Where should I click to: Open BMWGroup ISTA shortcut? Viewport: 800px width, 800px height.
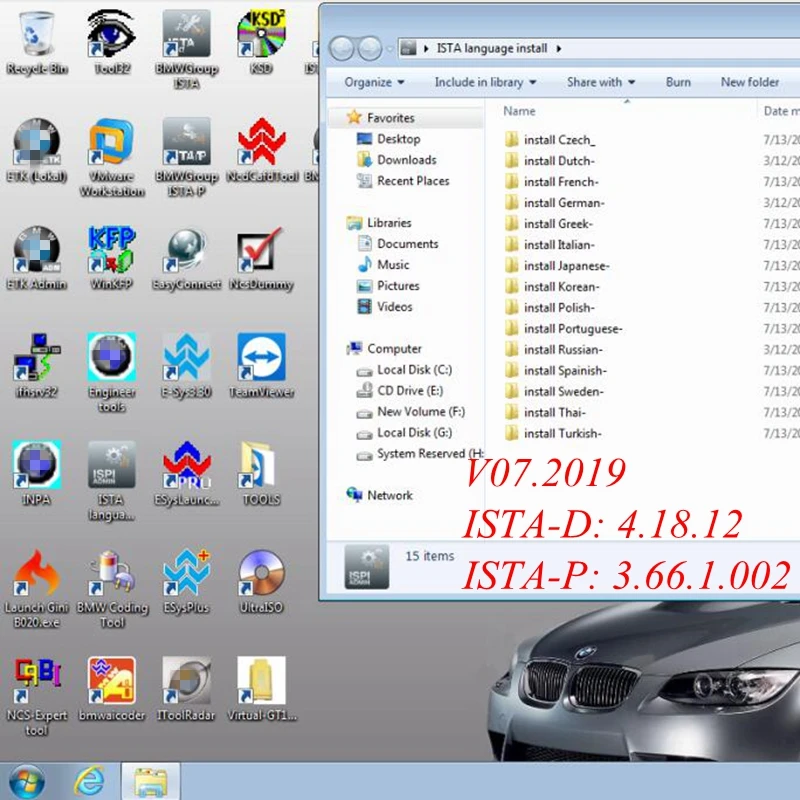coord(186,50)
